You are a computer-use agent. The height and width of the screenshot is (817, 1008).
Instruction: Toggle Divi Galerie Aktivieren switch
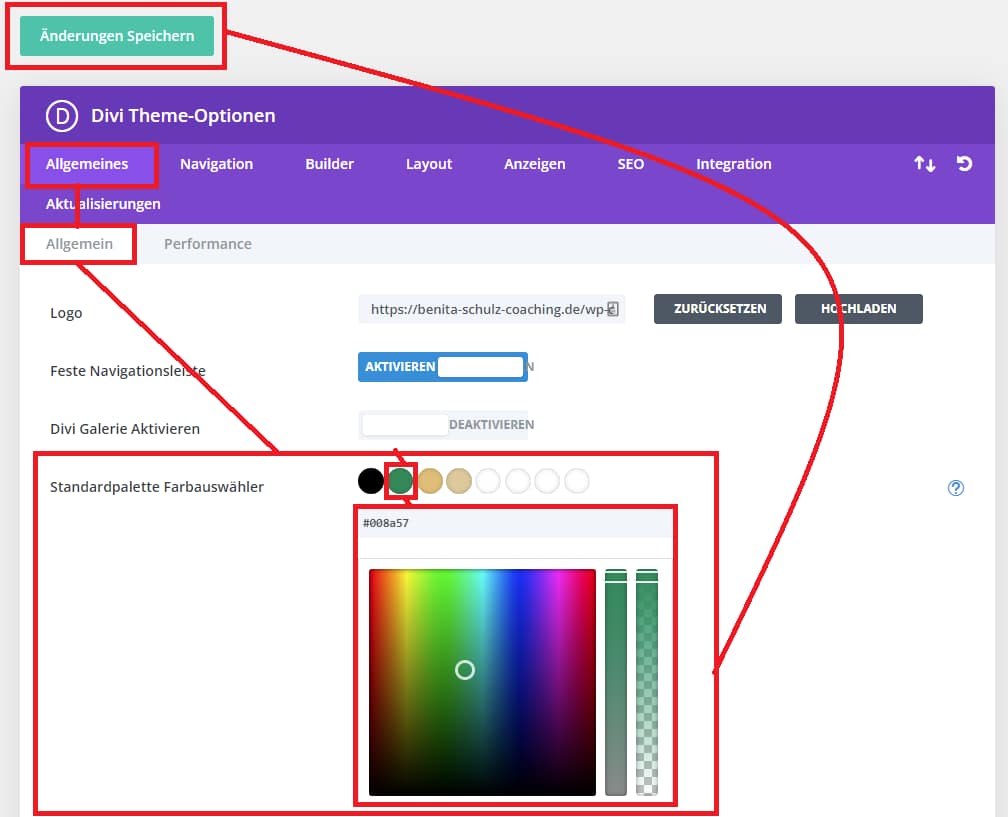pyautogui.click(x=443, y=425)
